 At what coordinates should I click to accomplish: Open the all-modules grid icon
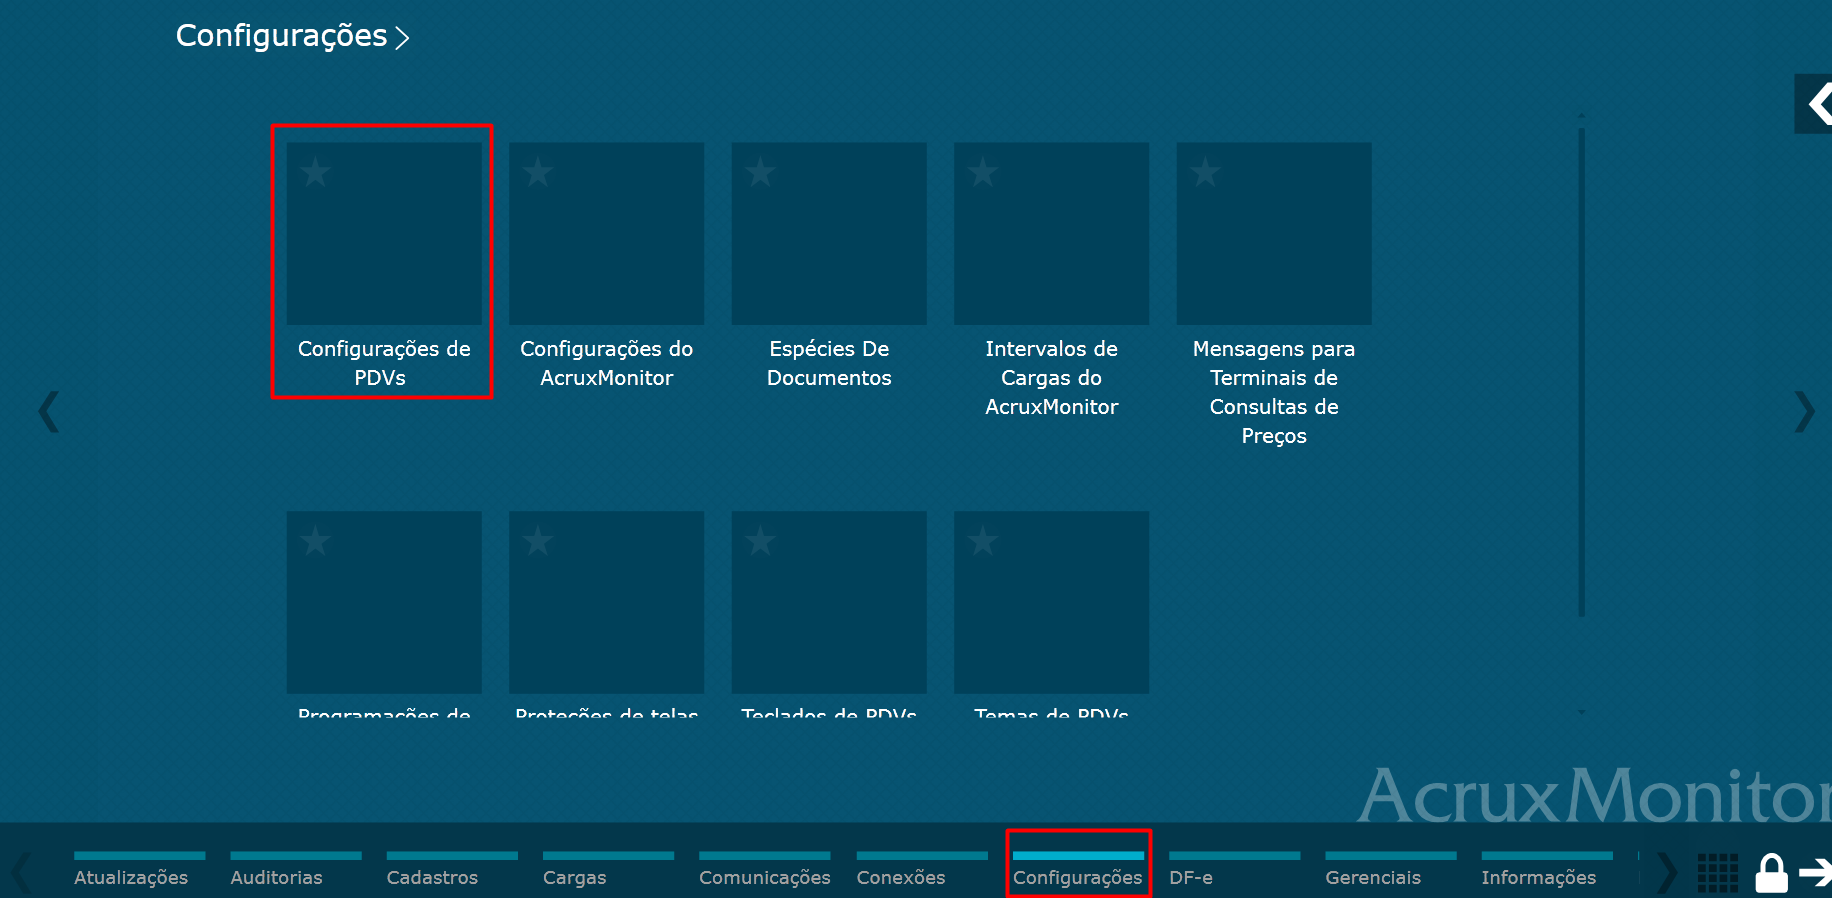point(1718,873)
